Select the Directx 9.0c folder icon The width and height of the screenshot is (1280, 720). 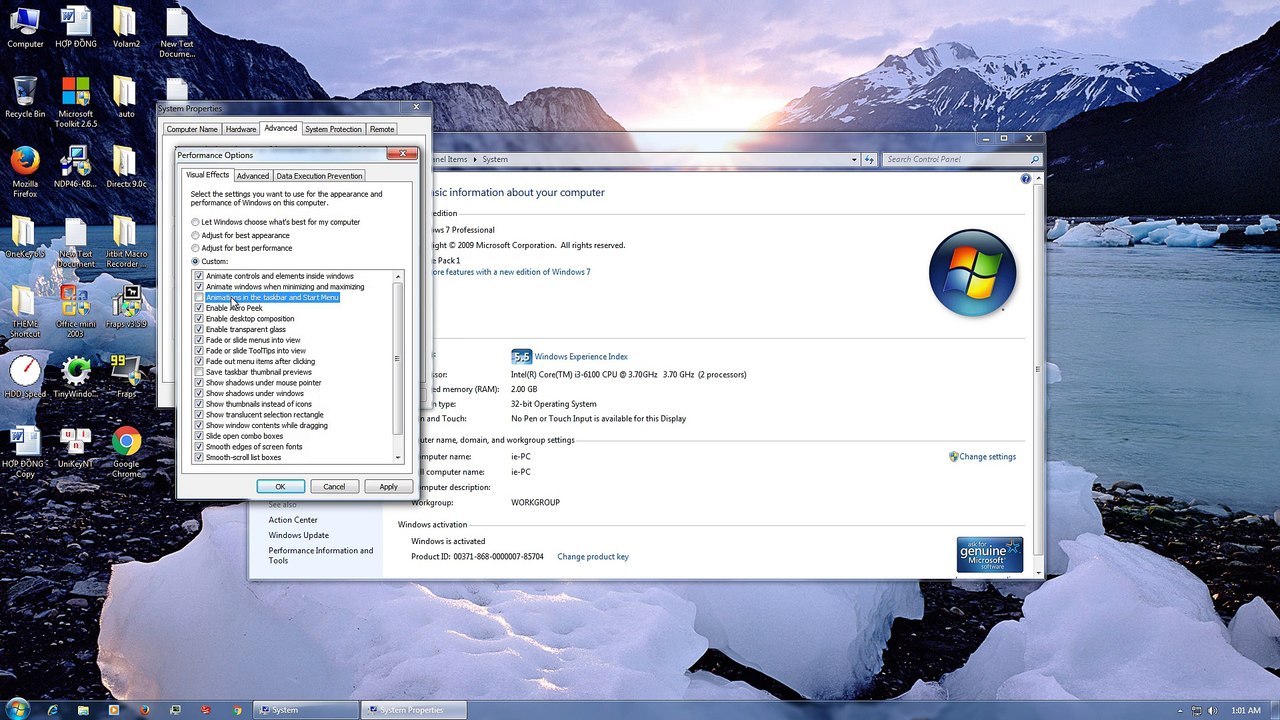[126, 167]
